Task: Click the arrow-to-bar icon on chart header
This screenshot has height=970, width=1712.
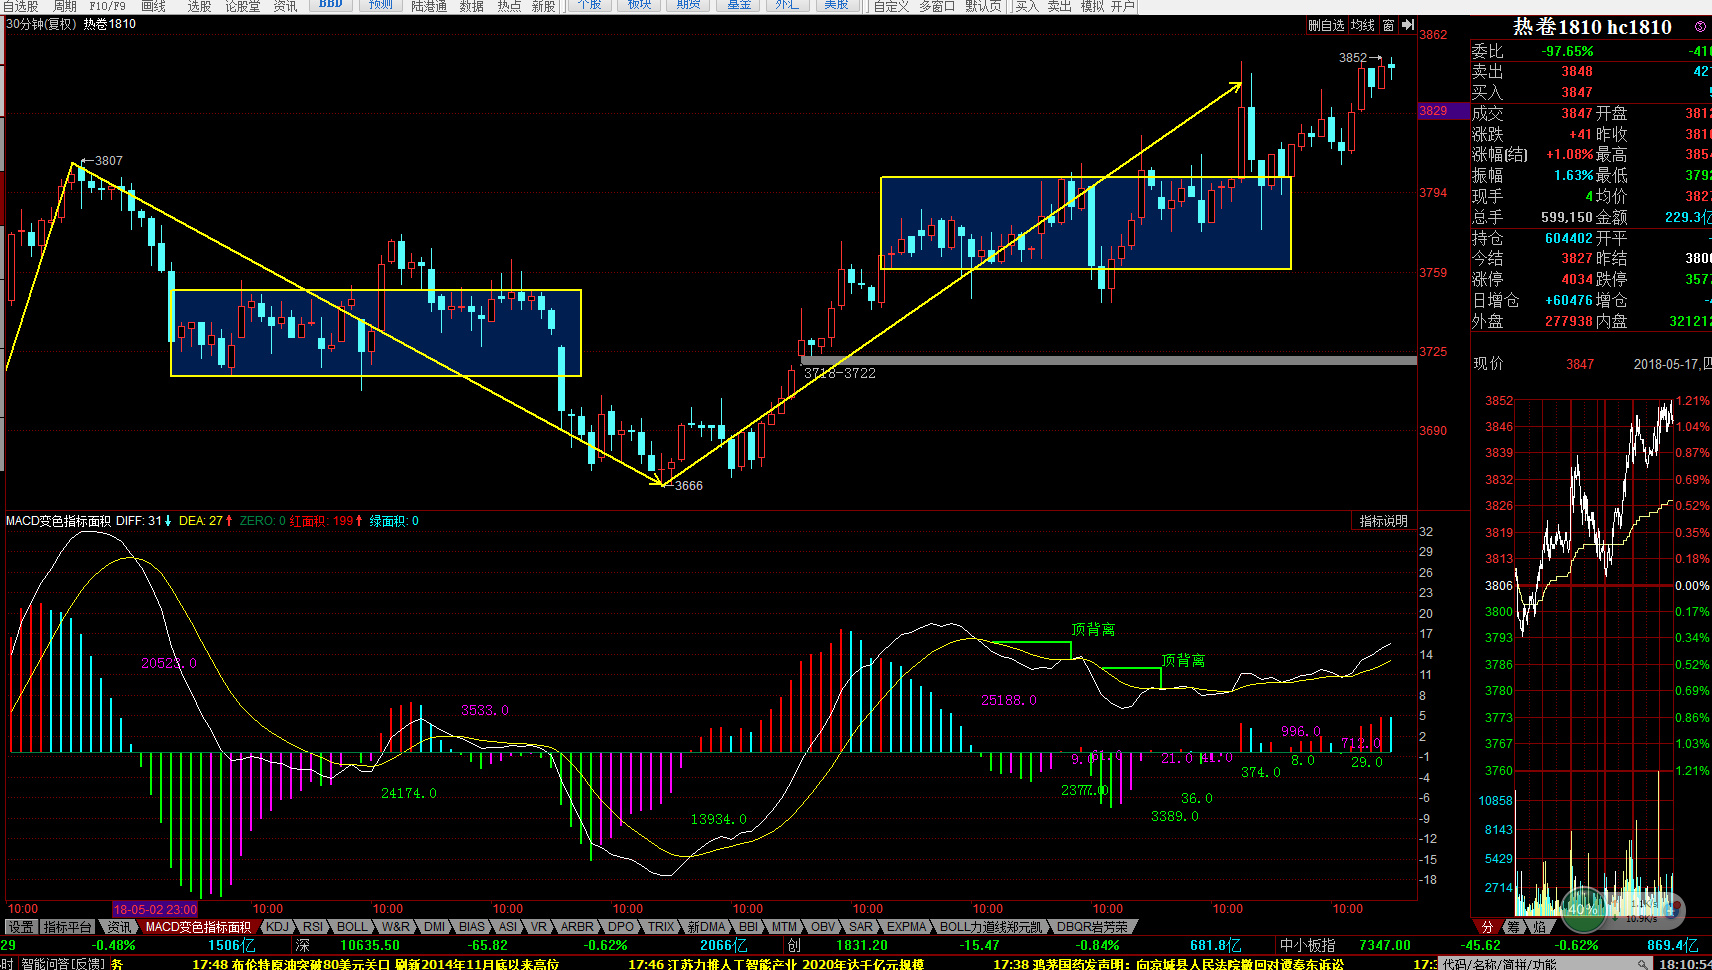Action: pyautogui.click(x=1408, y=25)
